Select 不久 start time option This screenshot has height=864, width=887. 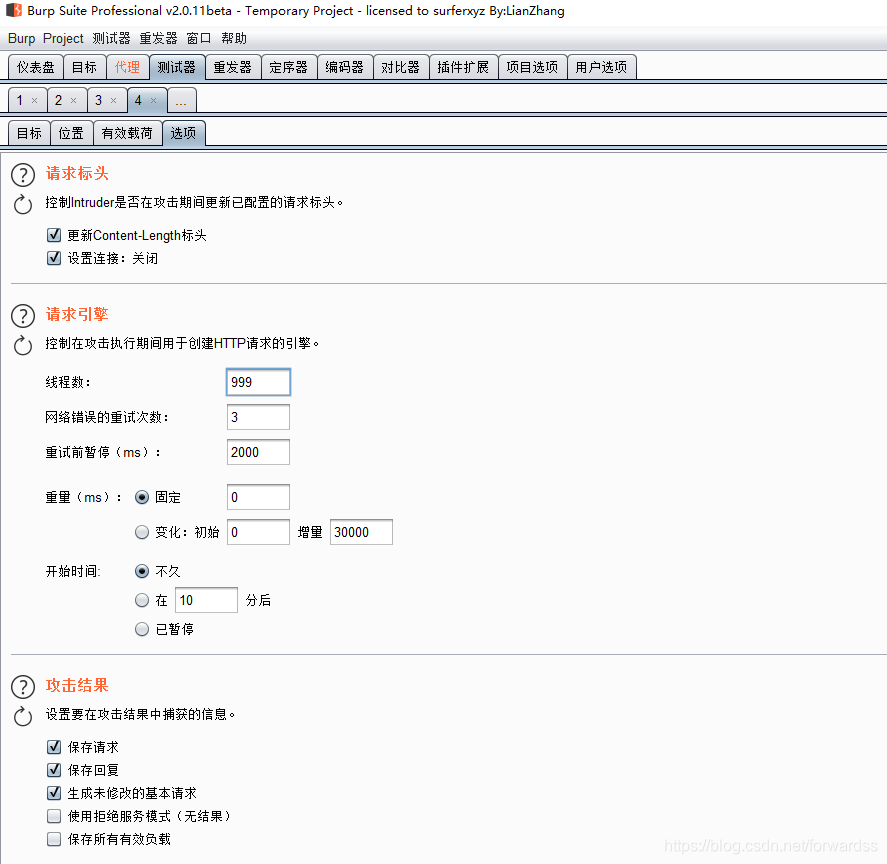pos(142,571)
